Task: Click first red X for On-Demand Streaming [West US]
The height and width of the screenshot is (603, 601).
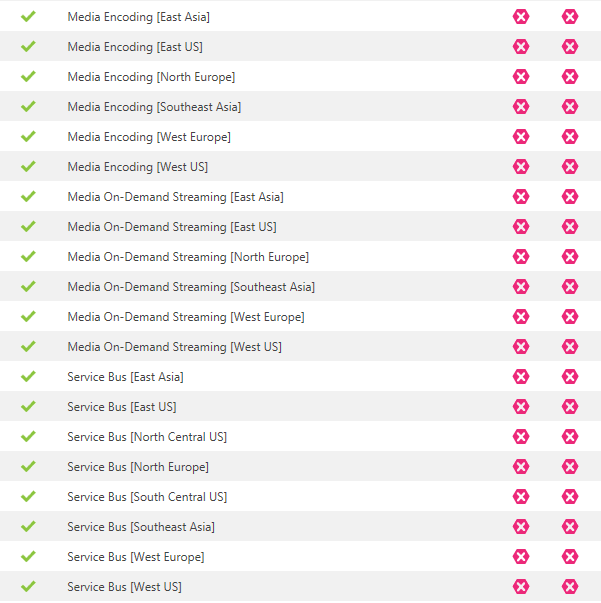Action: [521, 346]
